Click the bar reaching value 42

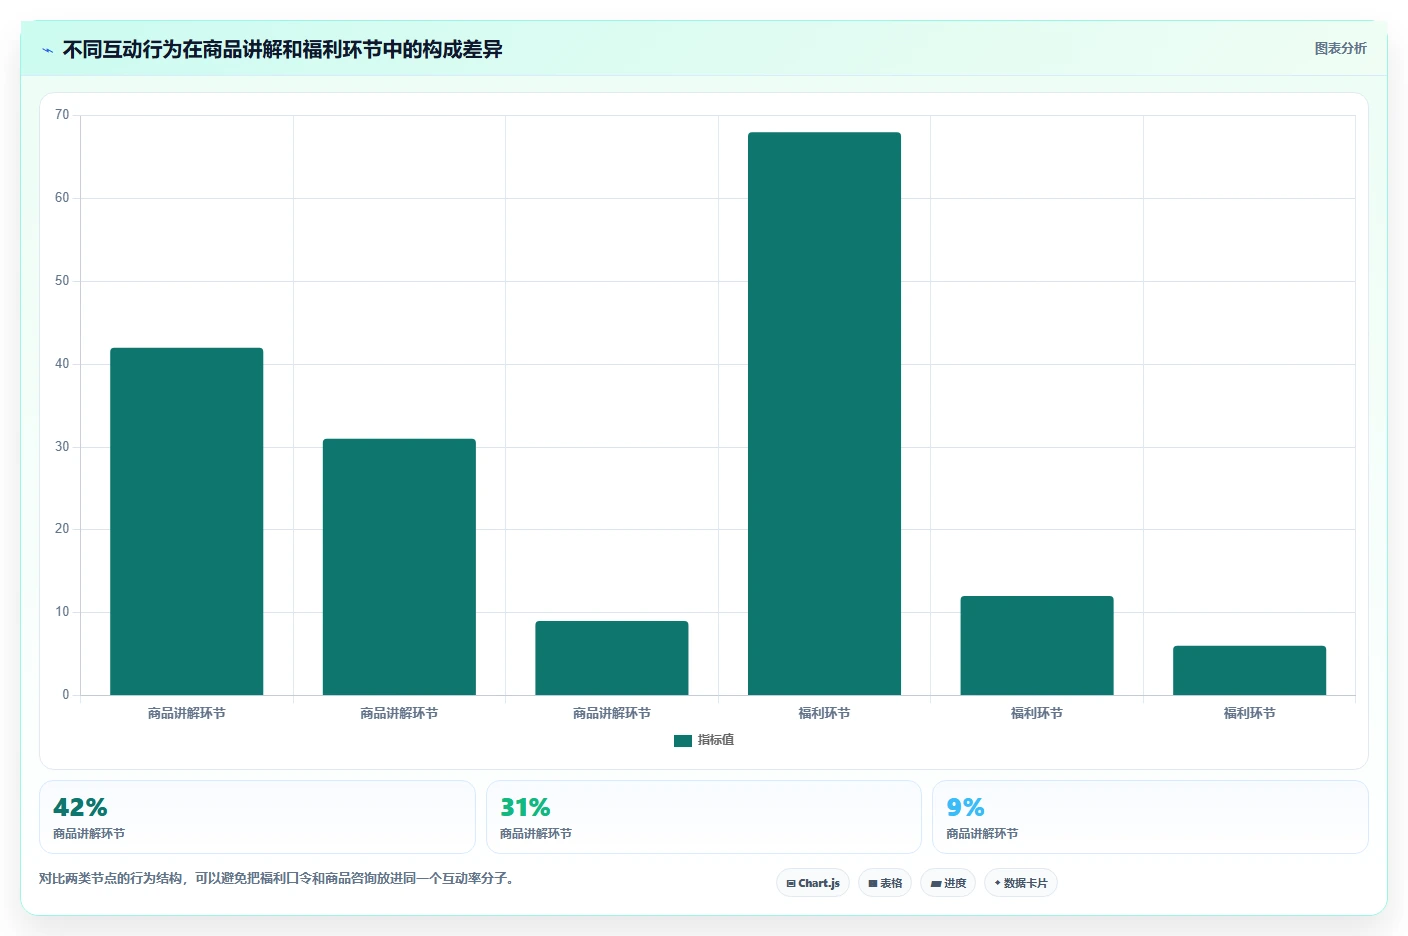pyautogui.click(x=187, y=521)
